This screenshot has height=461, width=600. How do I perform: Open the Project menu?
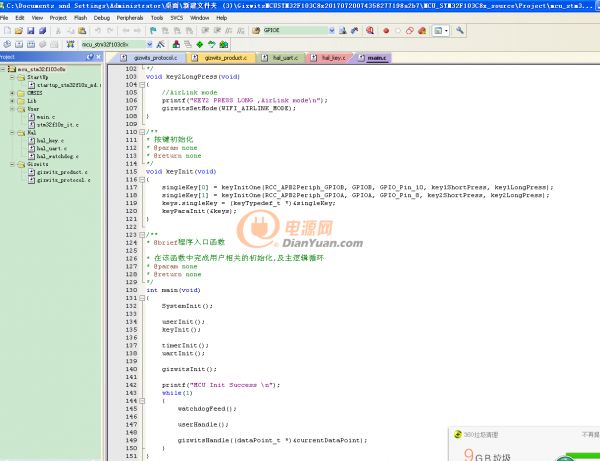click(x=58, y=18)
